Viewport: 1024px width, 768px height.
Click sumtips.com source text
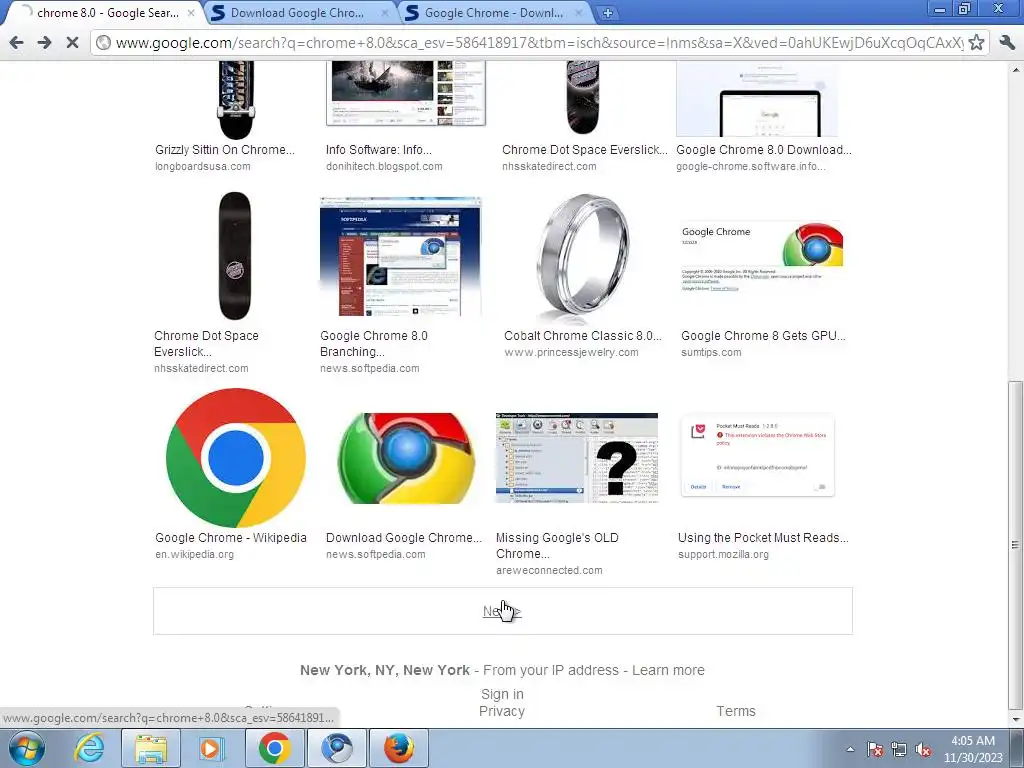[x=711, y=353]
